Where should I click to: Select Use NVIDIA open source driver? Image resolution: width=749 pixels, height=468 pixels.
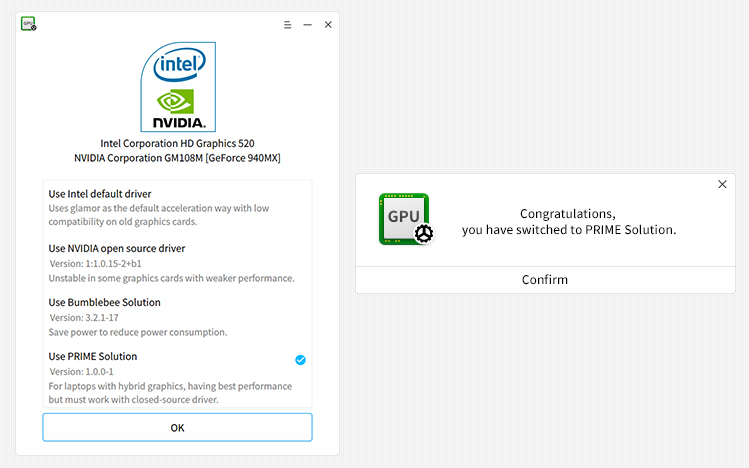tap(177, 263)
